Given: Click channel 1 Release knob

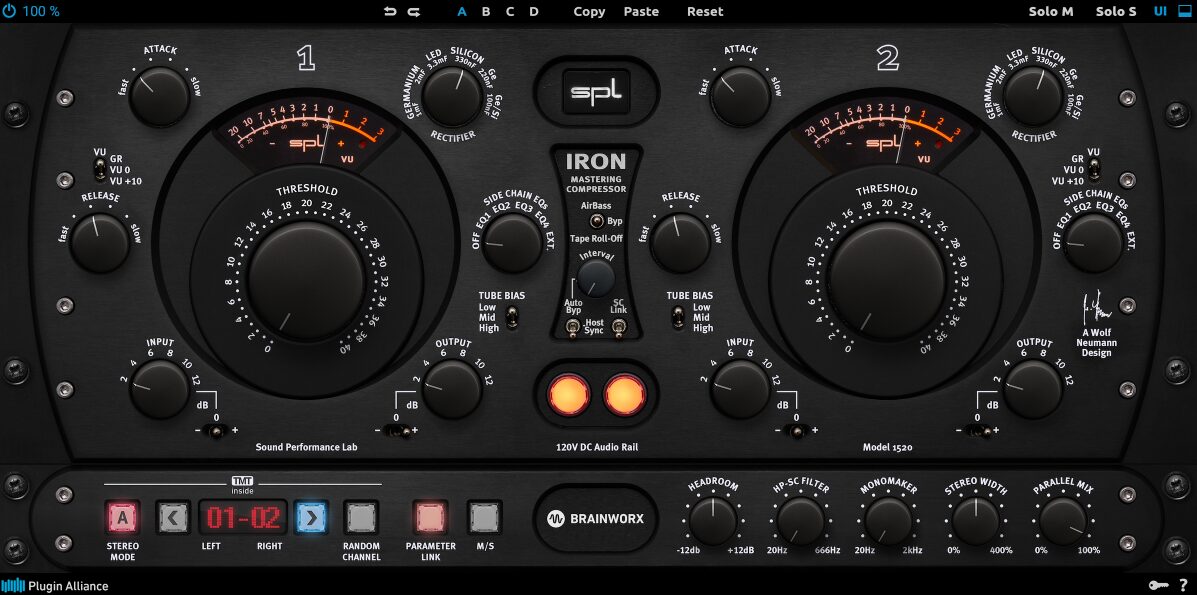Looking at the screenshot, I should (x=100, y=243).
